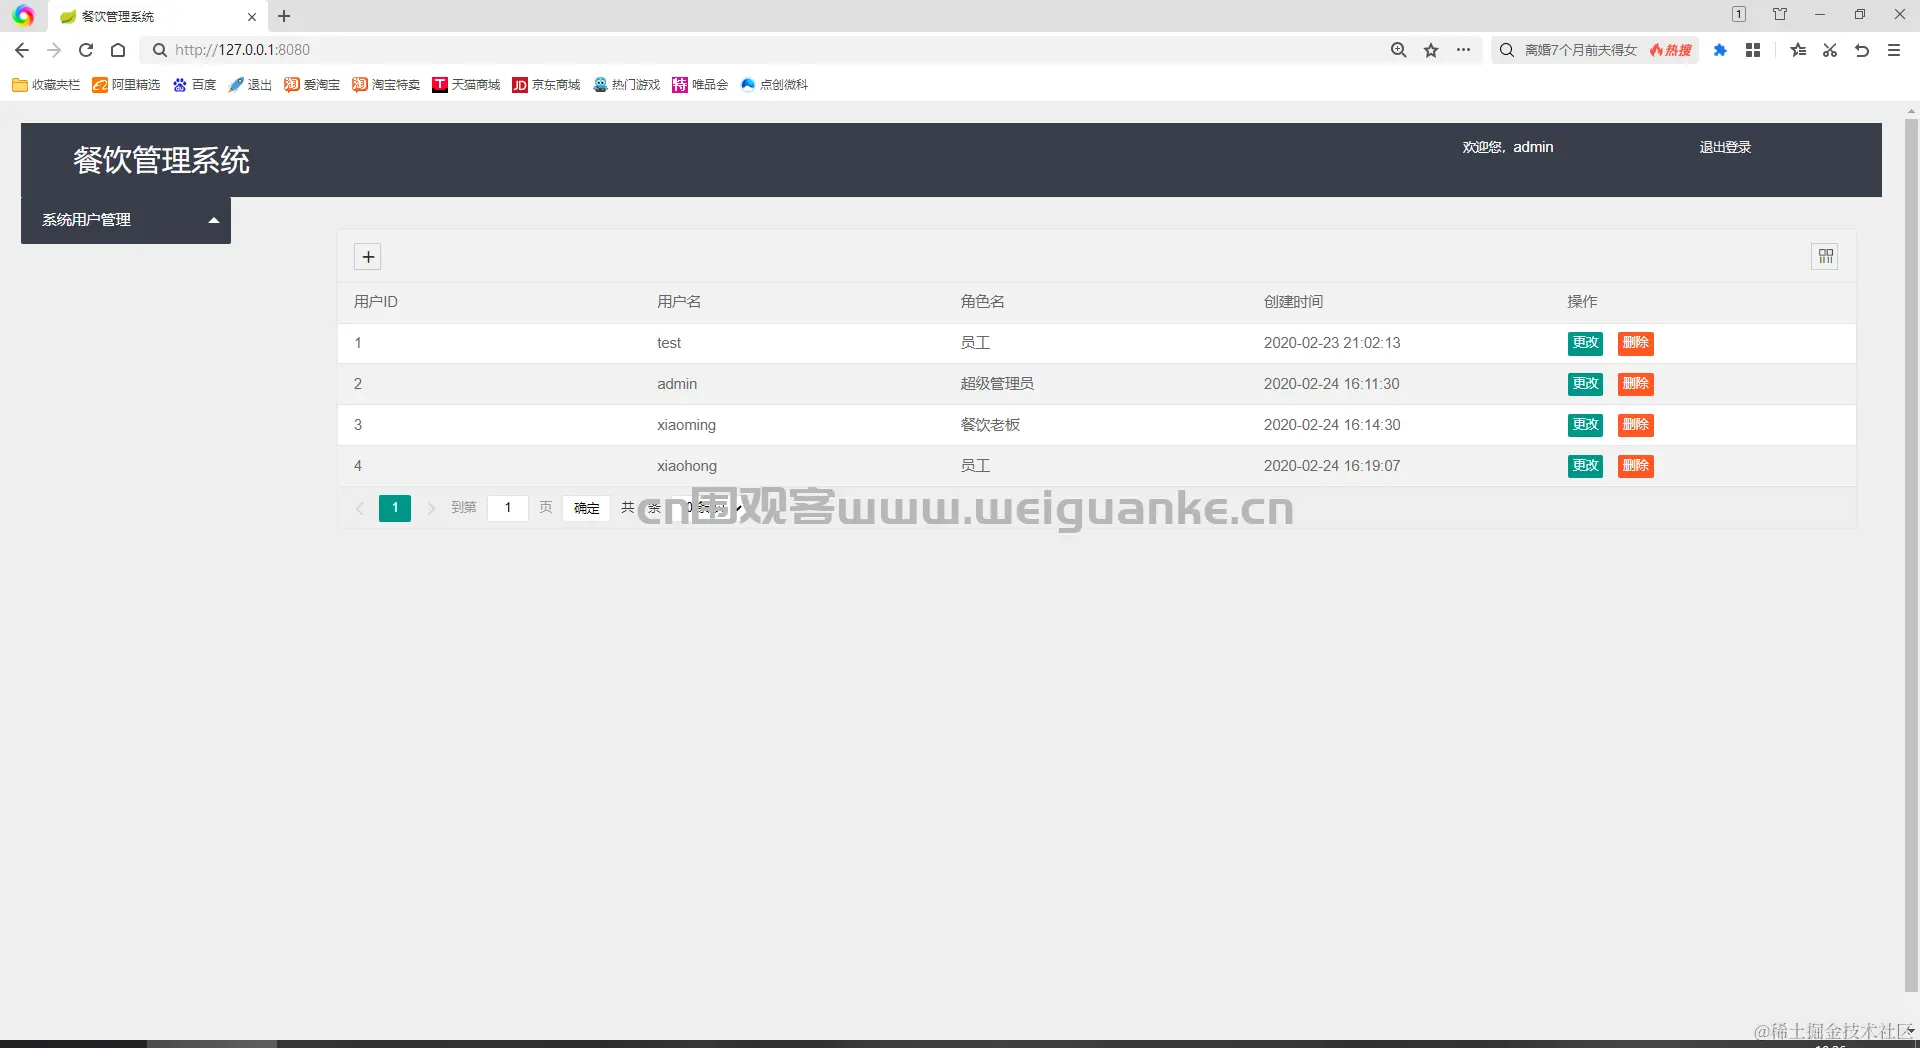This screenshot has height=1048, width=1920.
Task: Open the 百度 bookmark
Action: point(194,85)
